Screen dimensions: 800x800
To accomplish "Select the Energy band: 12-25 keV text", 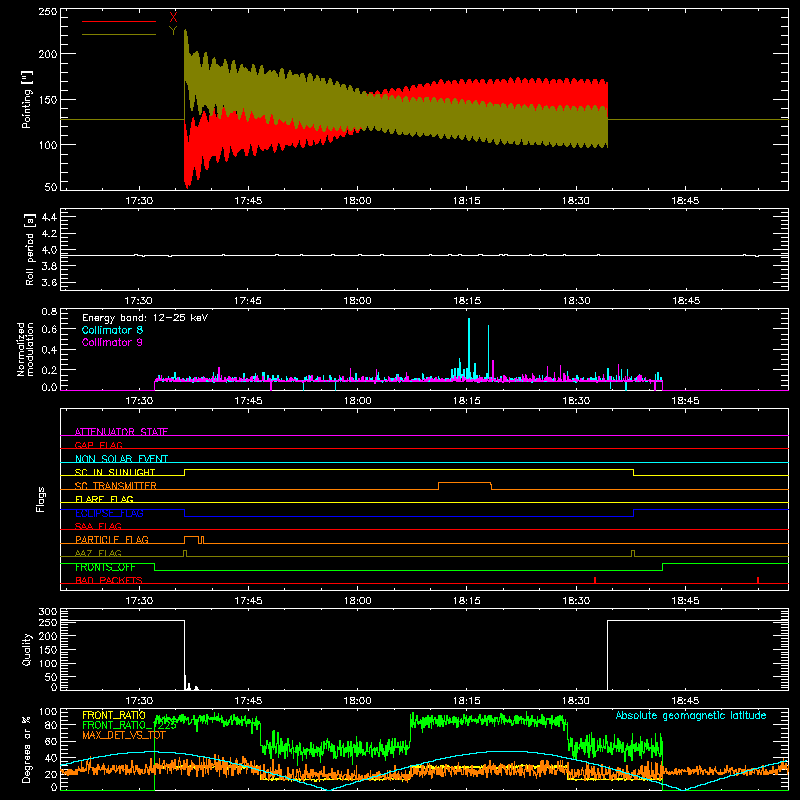I will tap(145, 318).
